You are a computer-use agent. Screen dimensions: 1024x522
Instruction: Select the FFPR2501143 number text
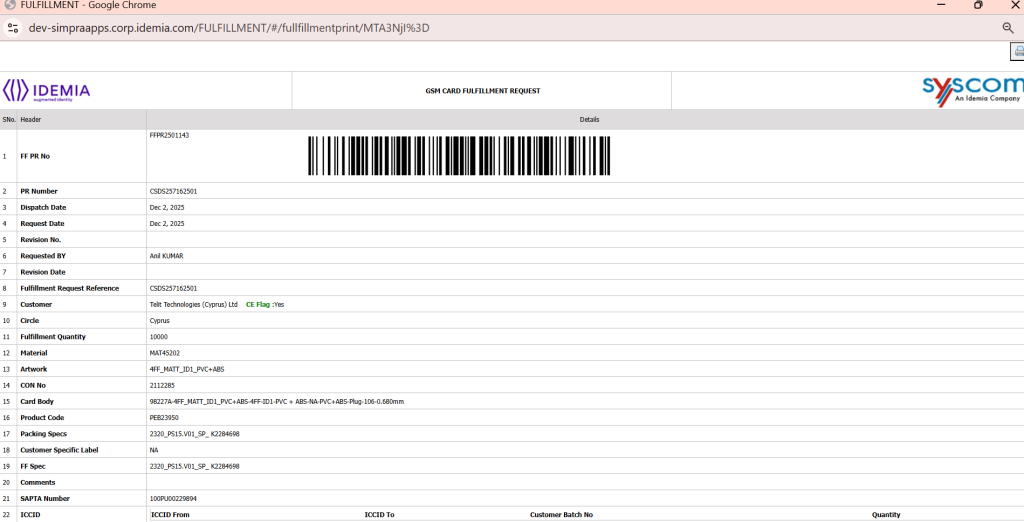(169, 135)
